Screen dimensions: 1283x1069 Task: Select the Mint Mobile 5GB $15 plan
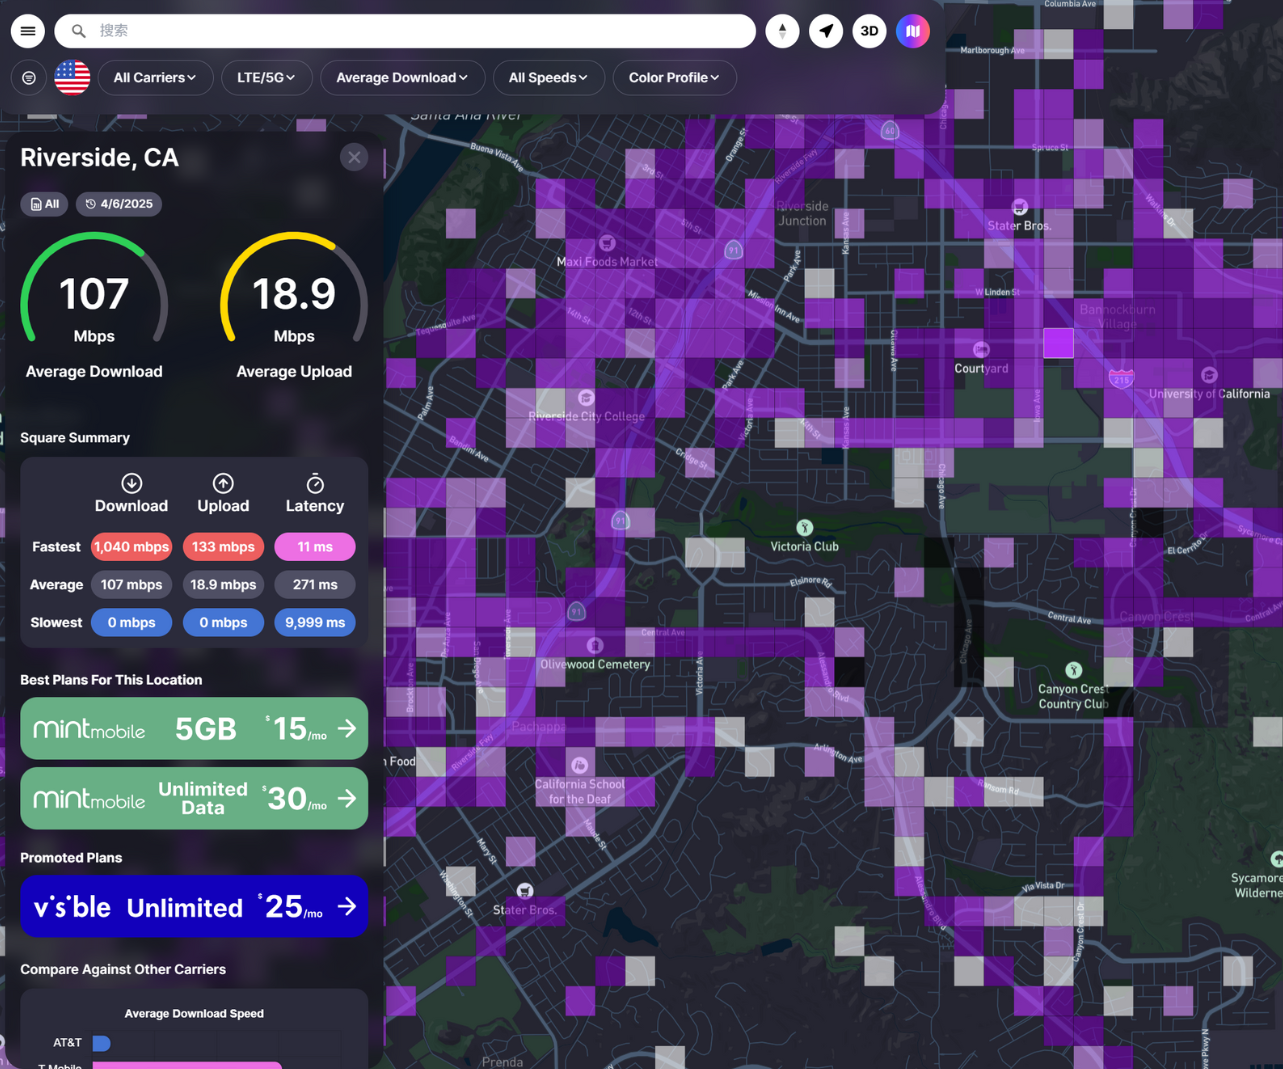click(x=194, y=729)
